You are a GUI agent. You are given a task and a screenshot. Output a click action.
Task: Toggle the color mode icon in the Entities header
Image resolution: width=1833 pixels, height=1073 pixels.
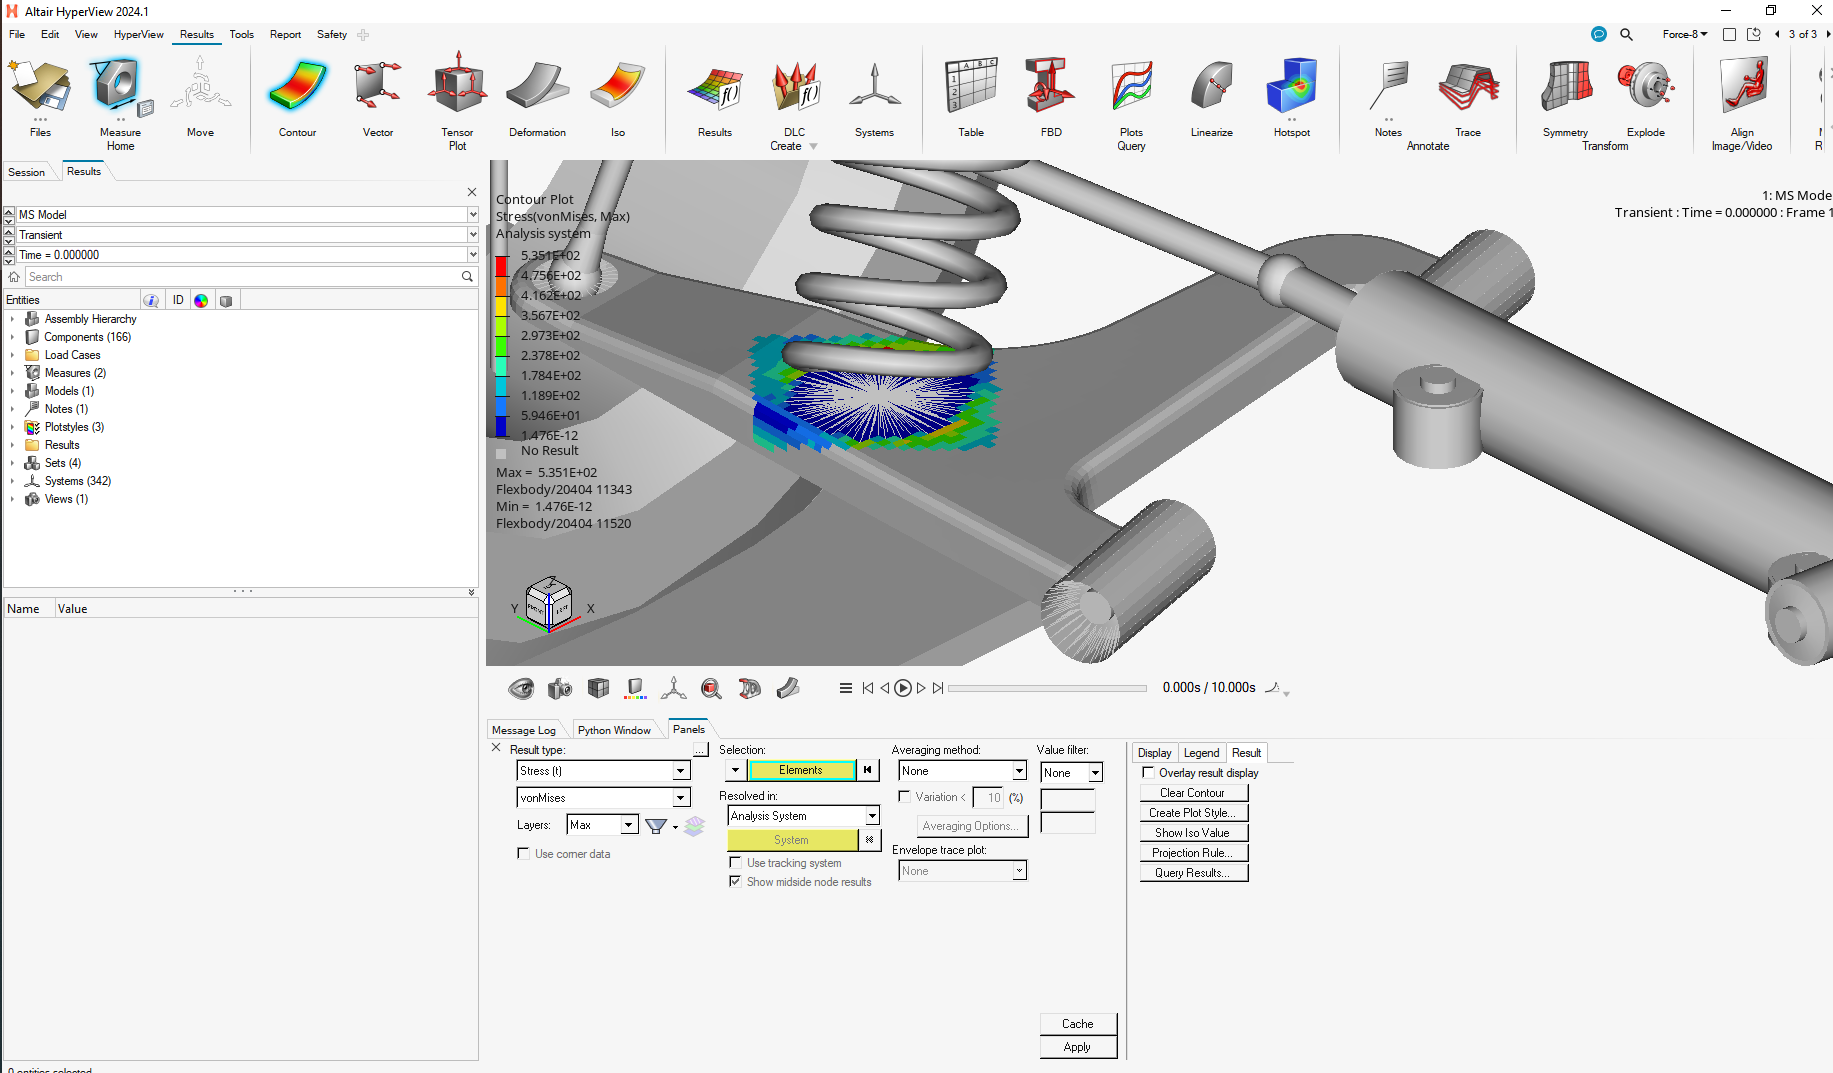pyautogui.click(x=201, y=300)
